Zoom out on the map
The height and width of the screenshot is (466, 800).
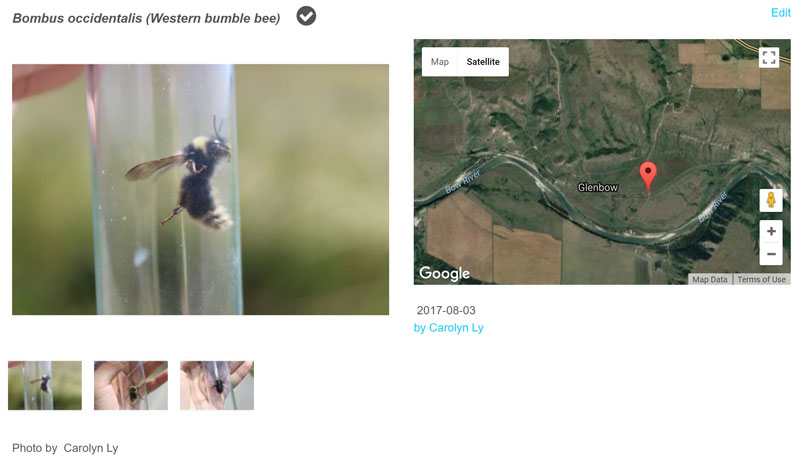click(x=770, y=254)
